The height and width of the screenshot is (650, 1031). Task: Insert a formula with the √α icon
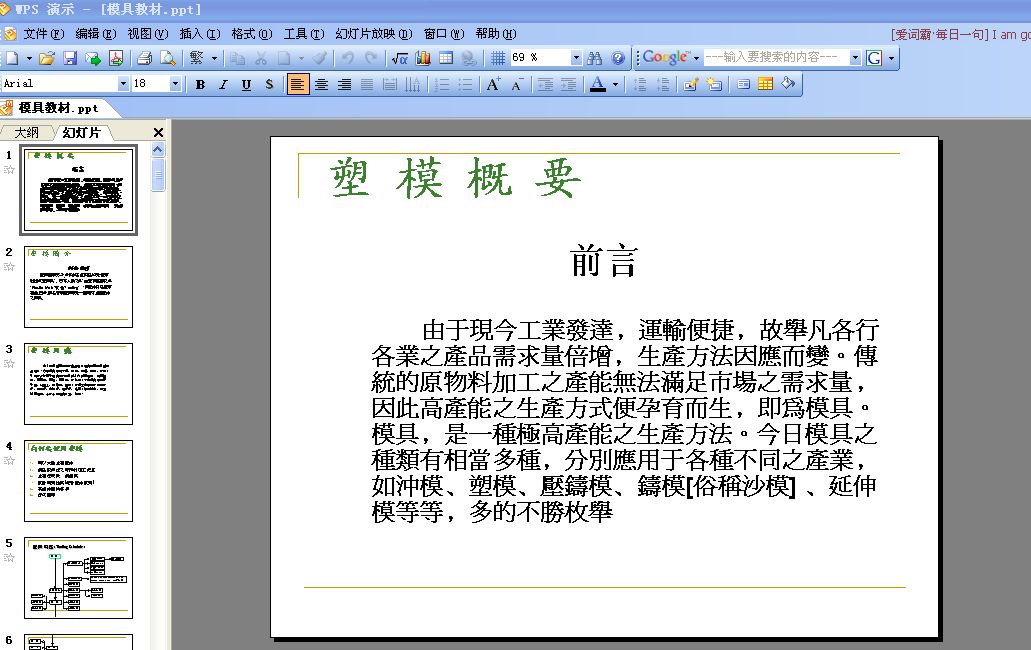point(399,58)
